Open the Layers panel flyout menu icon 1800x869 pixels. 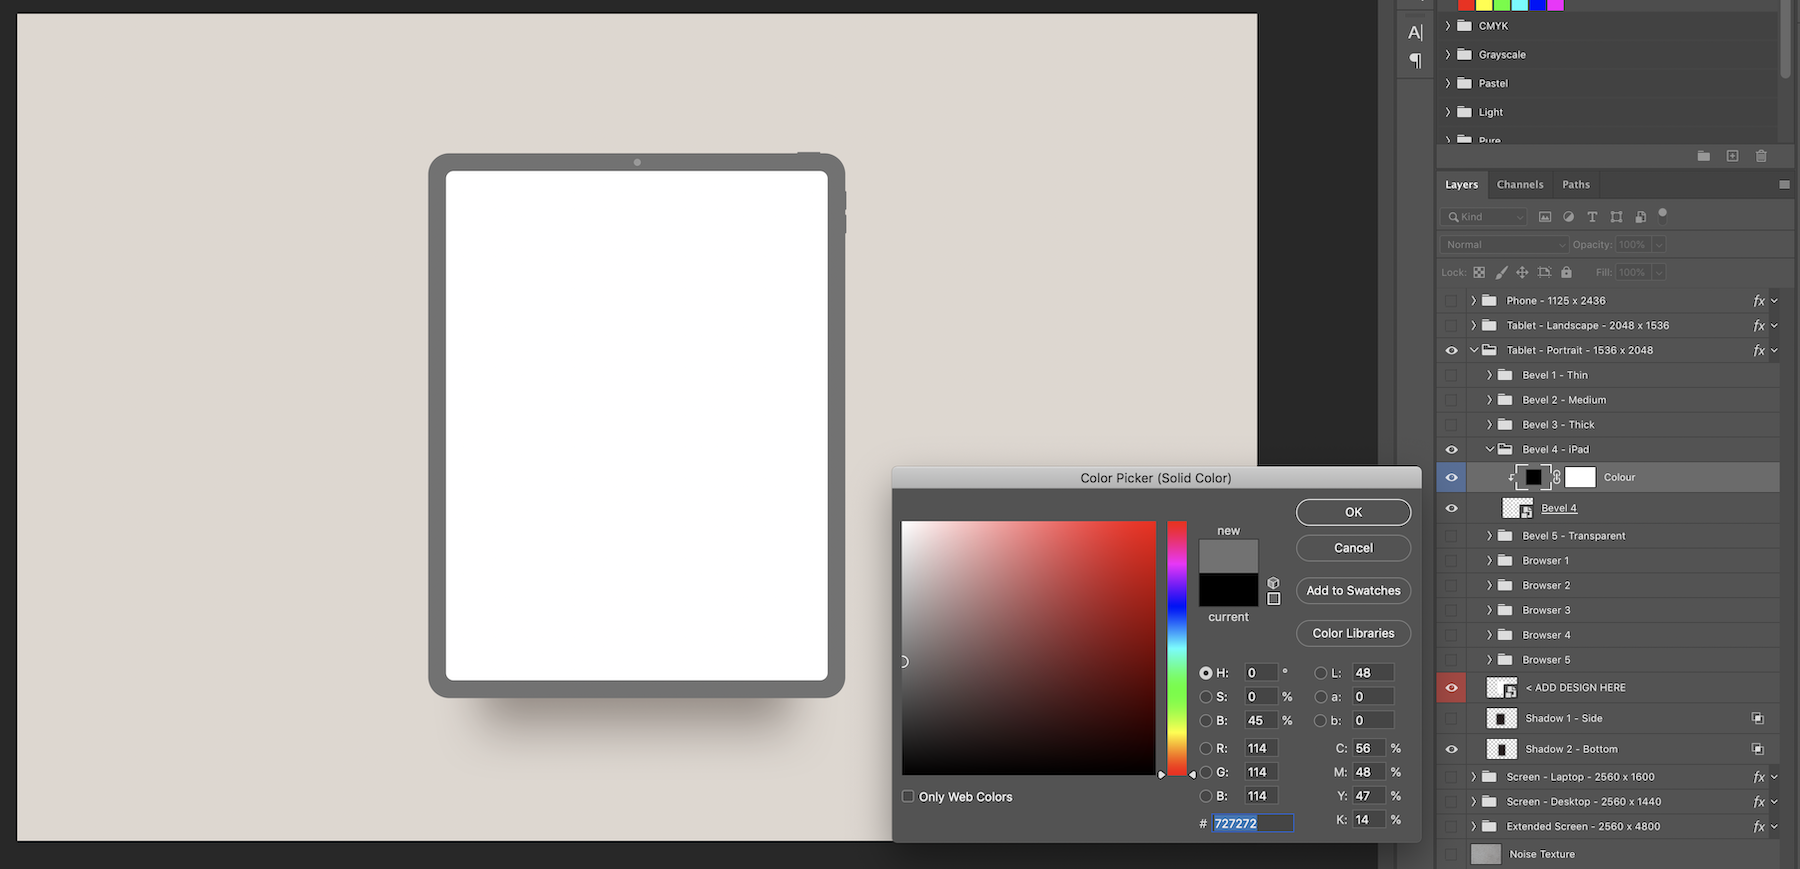point(1784,184)
